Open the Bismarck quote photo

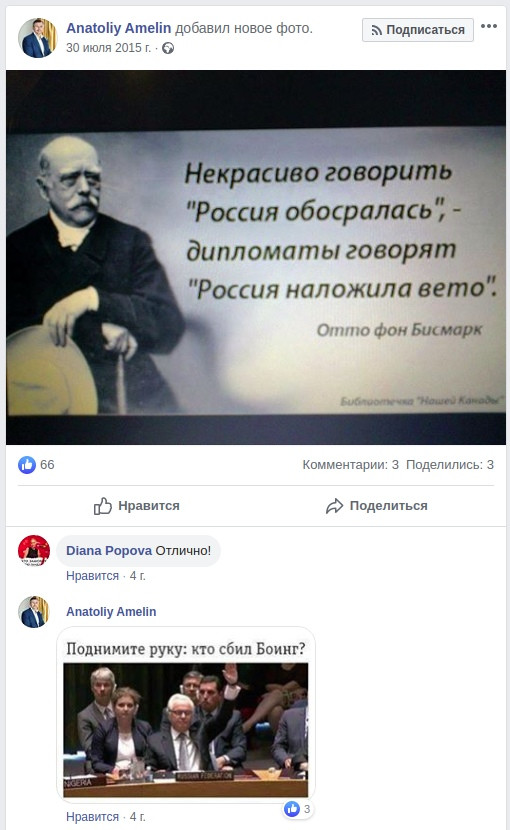tap(256, 257)
